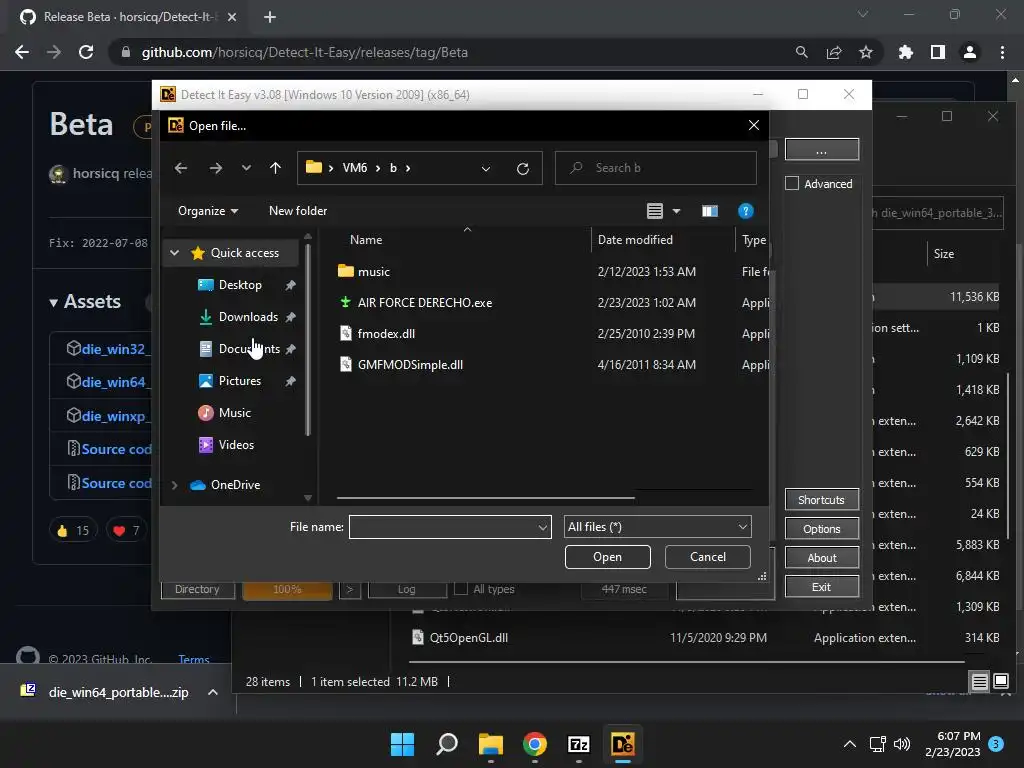The height and width of the screenshot is (768, 1024).
Task: Select Pictures in navigation pane
Action: click(240, 381)
